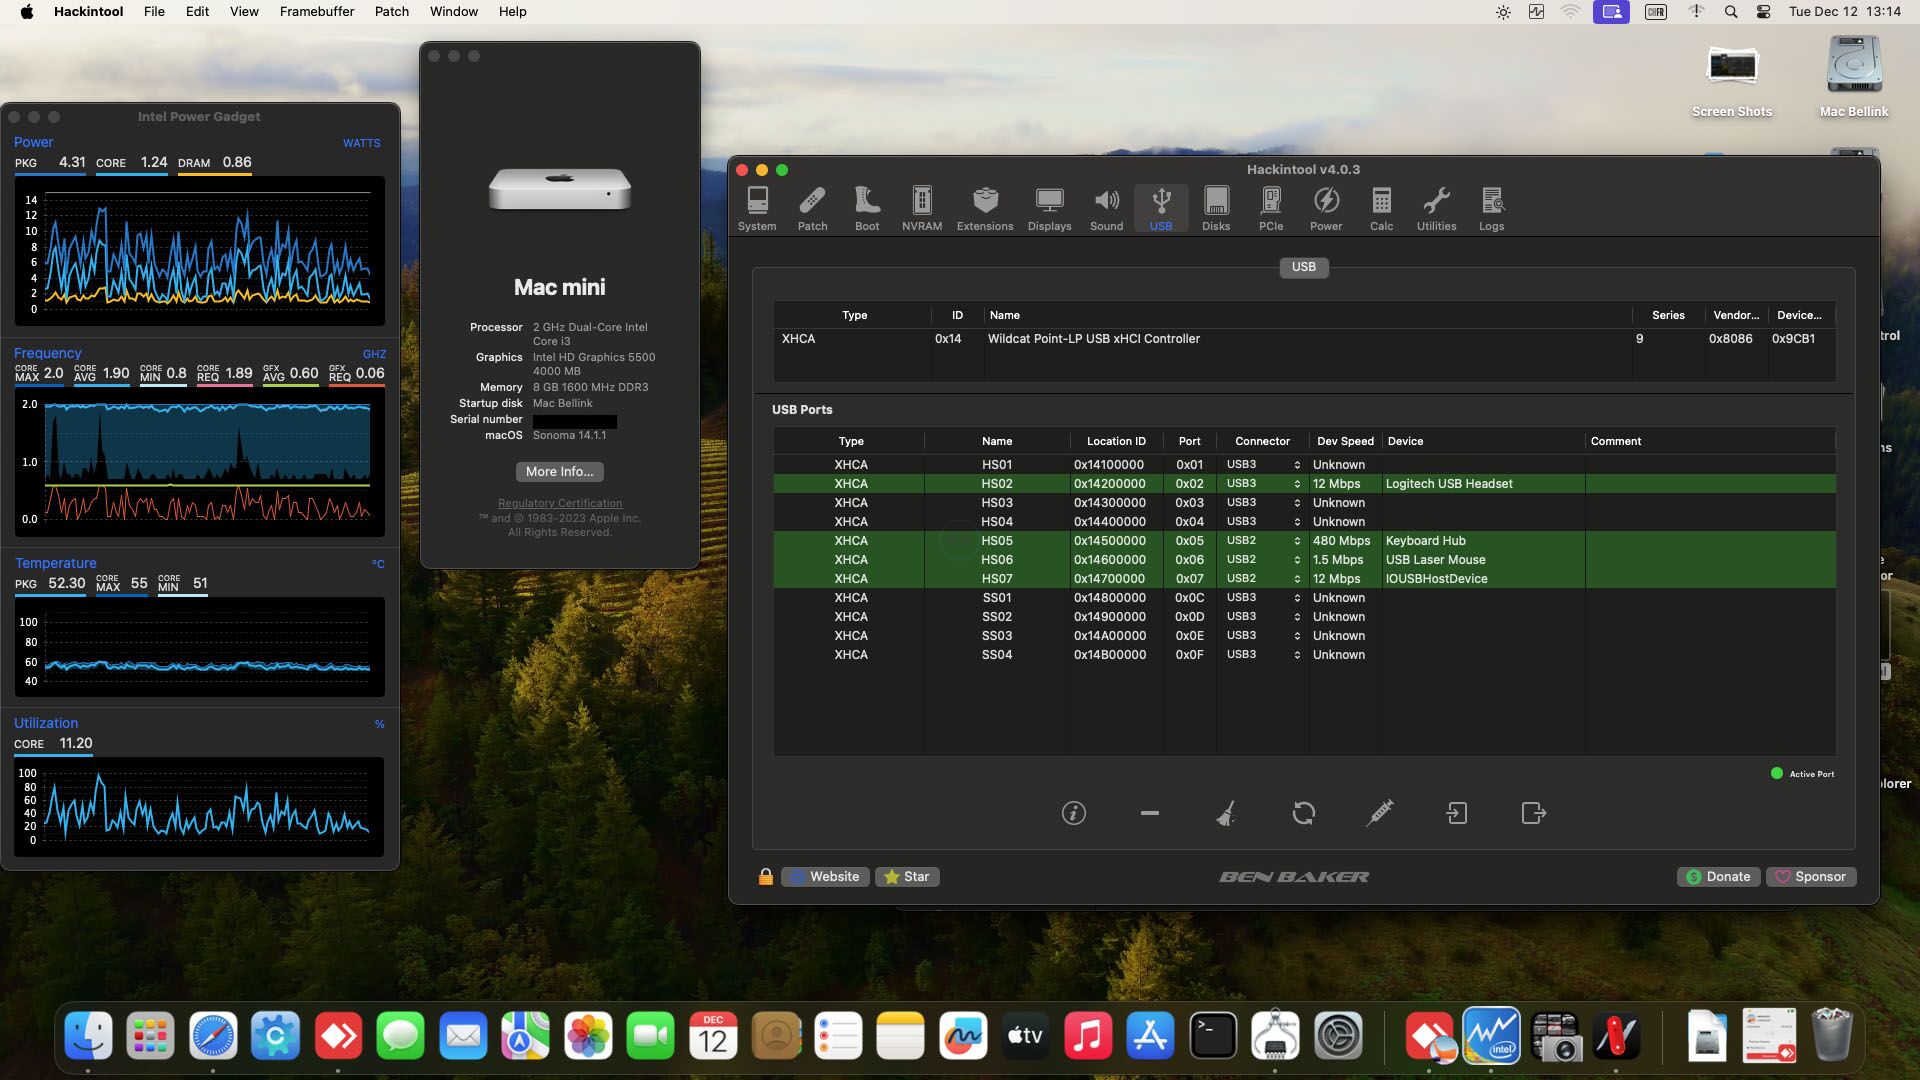The width and height of the screenshot is (1920, 1080).
Task: Select the Logitech USB Headset row
Action: (x=1304, y=484)
